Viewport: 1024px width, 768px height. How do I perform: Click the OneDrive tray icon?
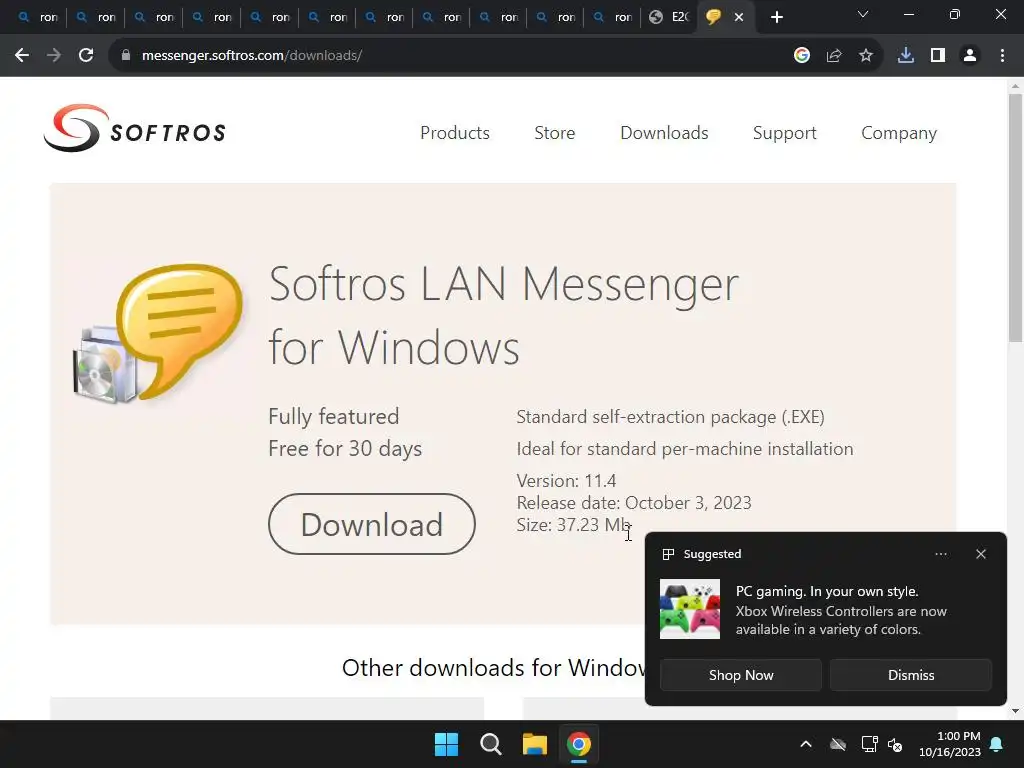coord(838,744)
